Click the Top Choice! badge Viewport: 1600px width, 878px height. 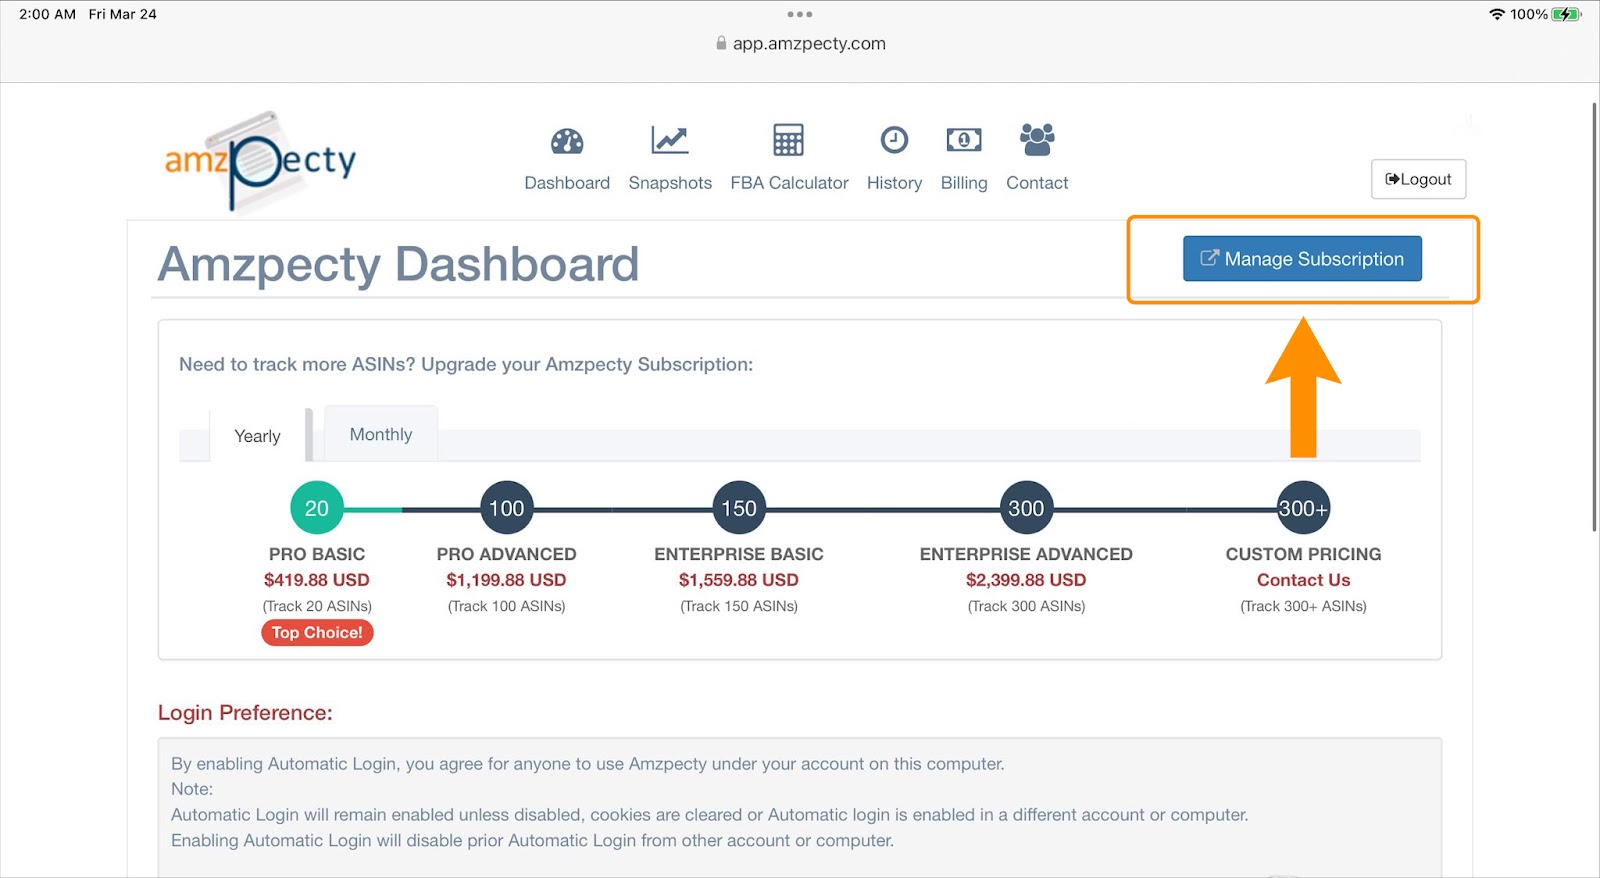coord(317,632)
